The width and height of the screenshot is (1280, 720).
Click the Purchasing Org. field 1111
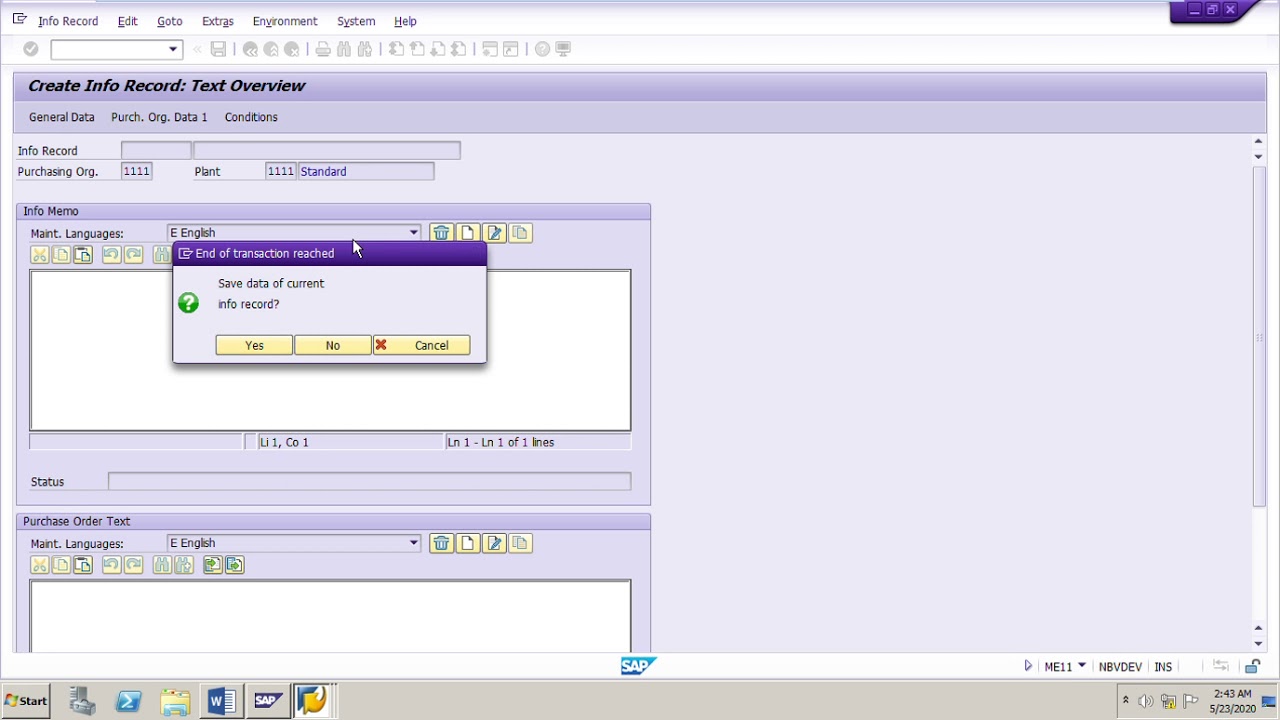click(x=136, y=171)
